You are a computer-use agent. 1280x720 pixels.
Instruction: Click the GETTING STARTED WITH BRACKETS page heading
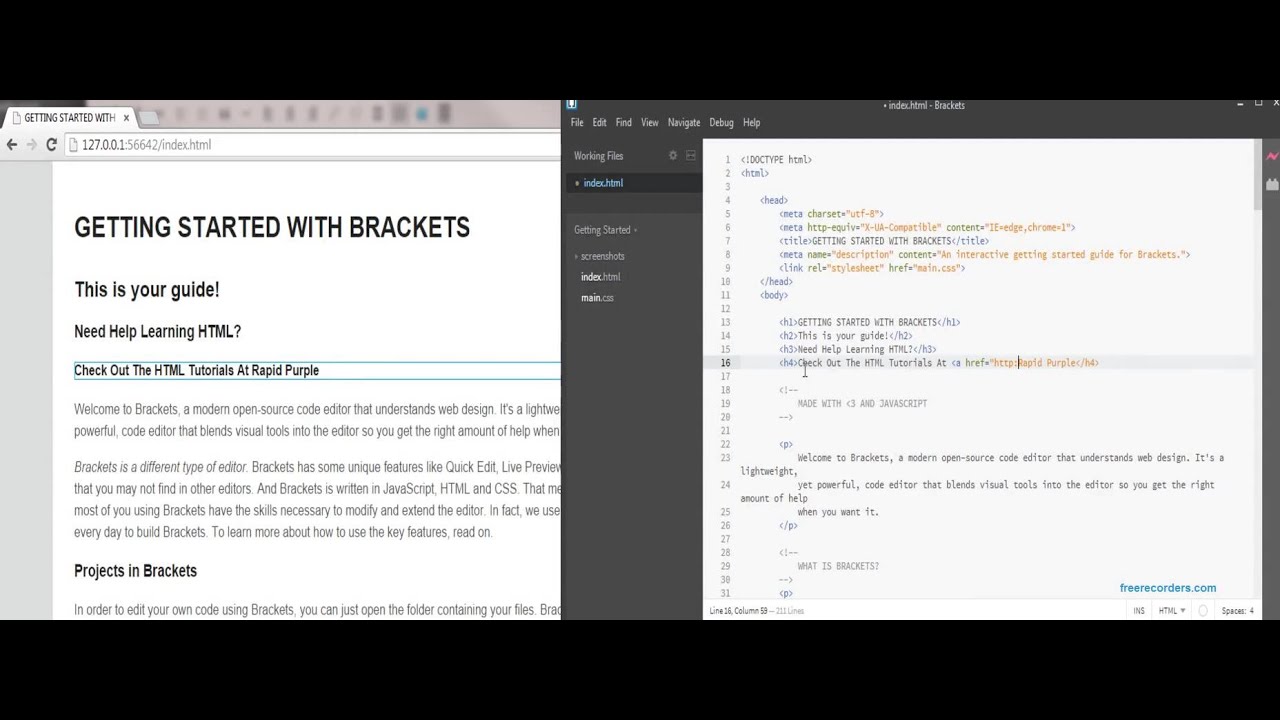click(x=272, y=228)
